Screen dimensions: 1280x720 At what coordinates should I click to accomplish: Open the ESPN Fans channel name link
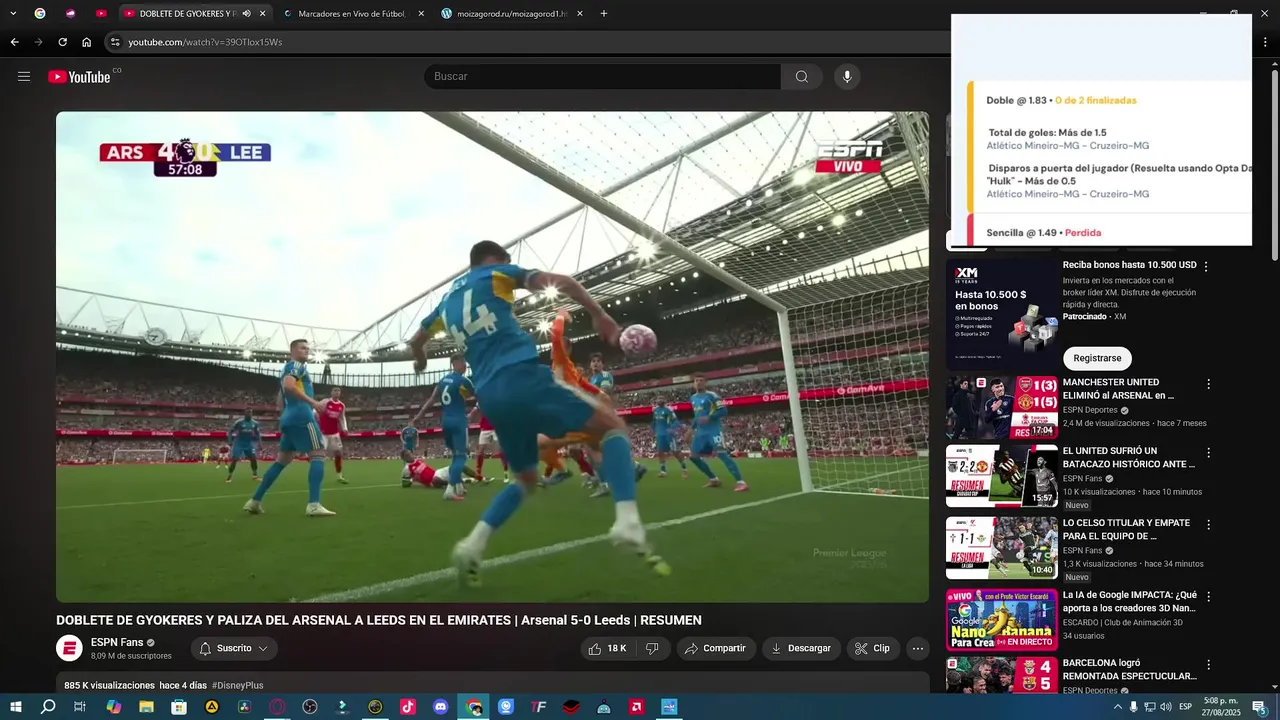[x=117, y=643]
